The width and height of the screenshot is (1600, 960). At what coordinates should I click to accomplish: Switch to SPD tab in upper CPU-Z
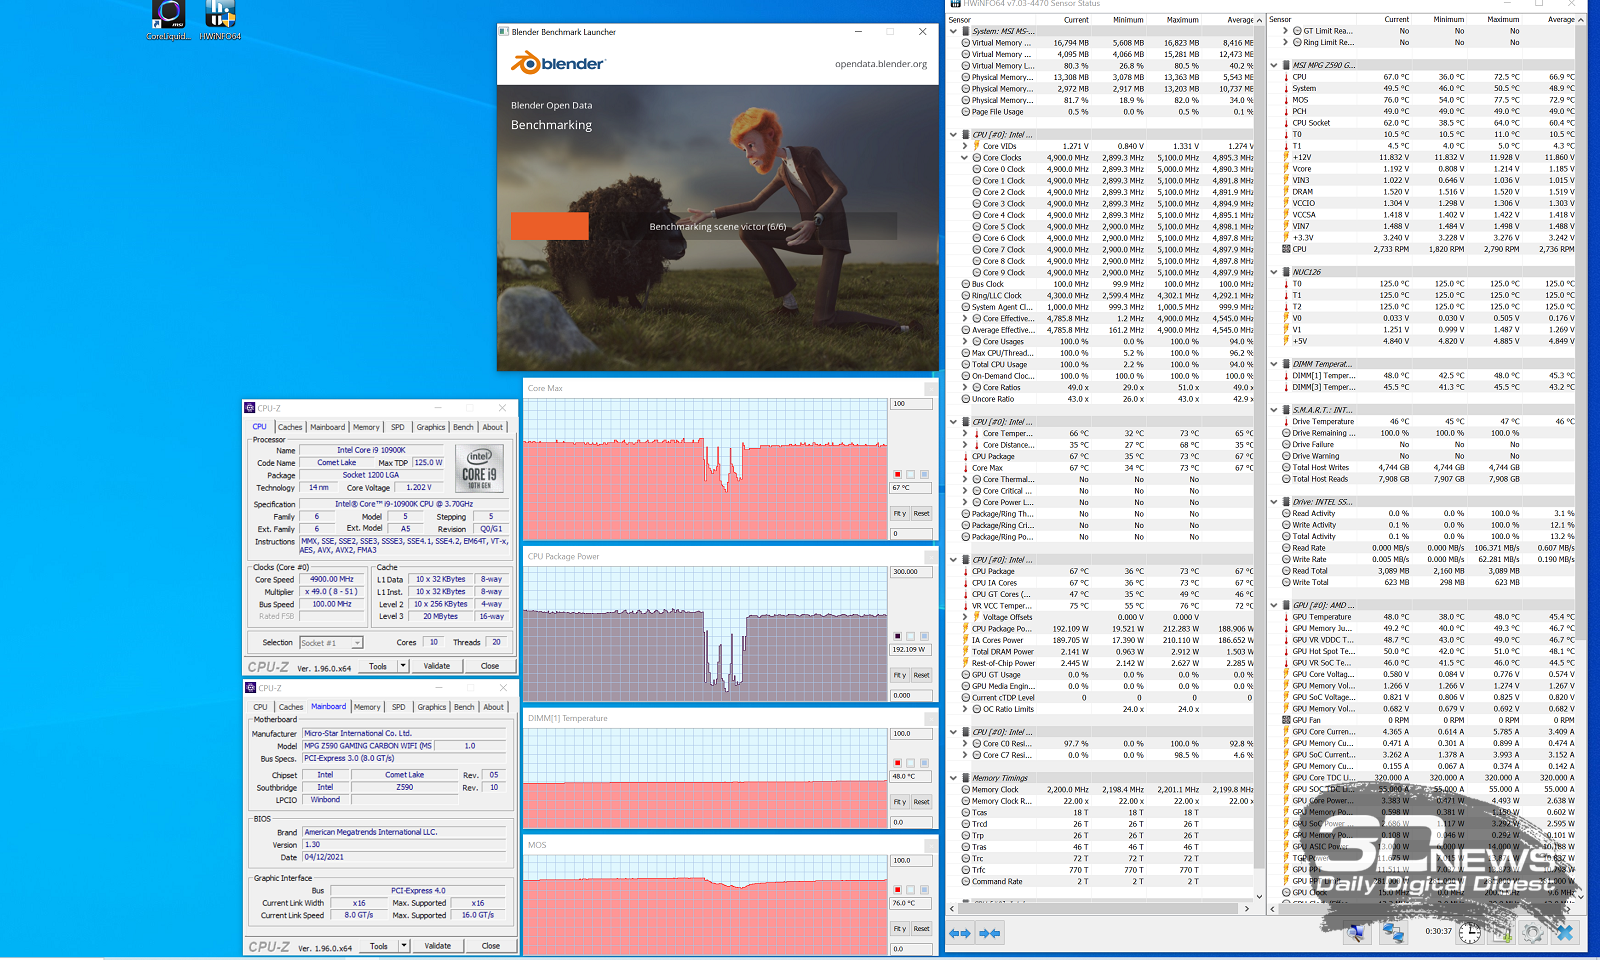[398, 427]
